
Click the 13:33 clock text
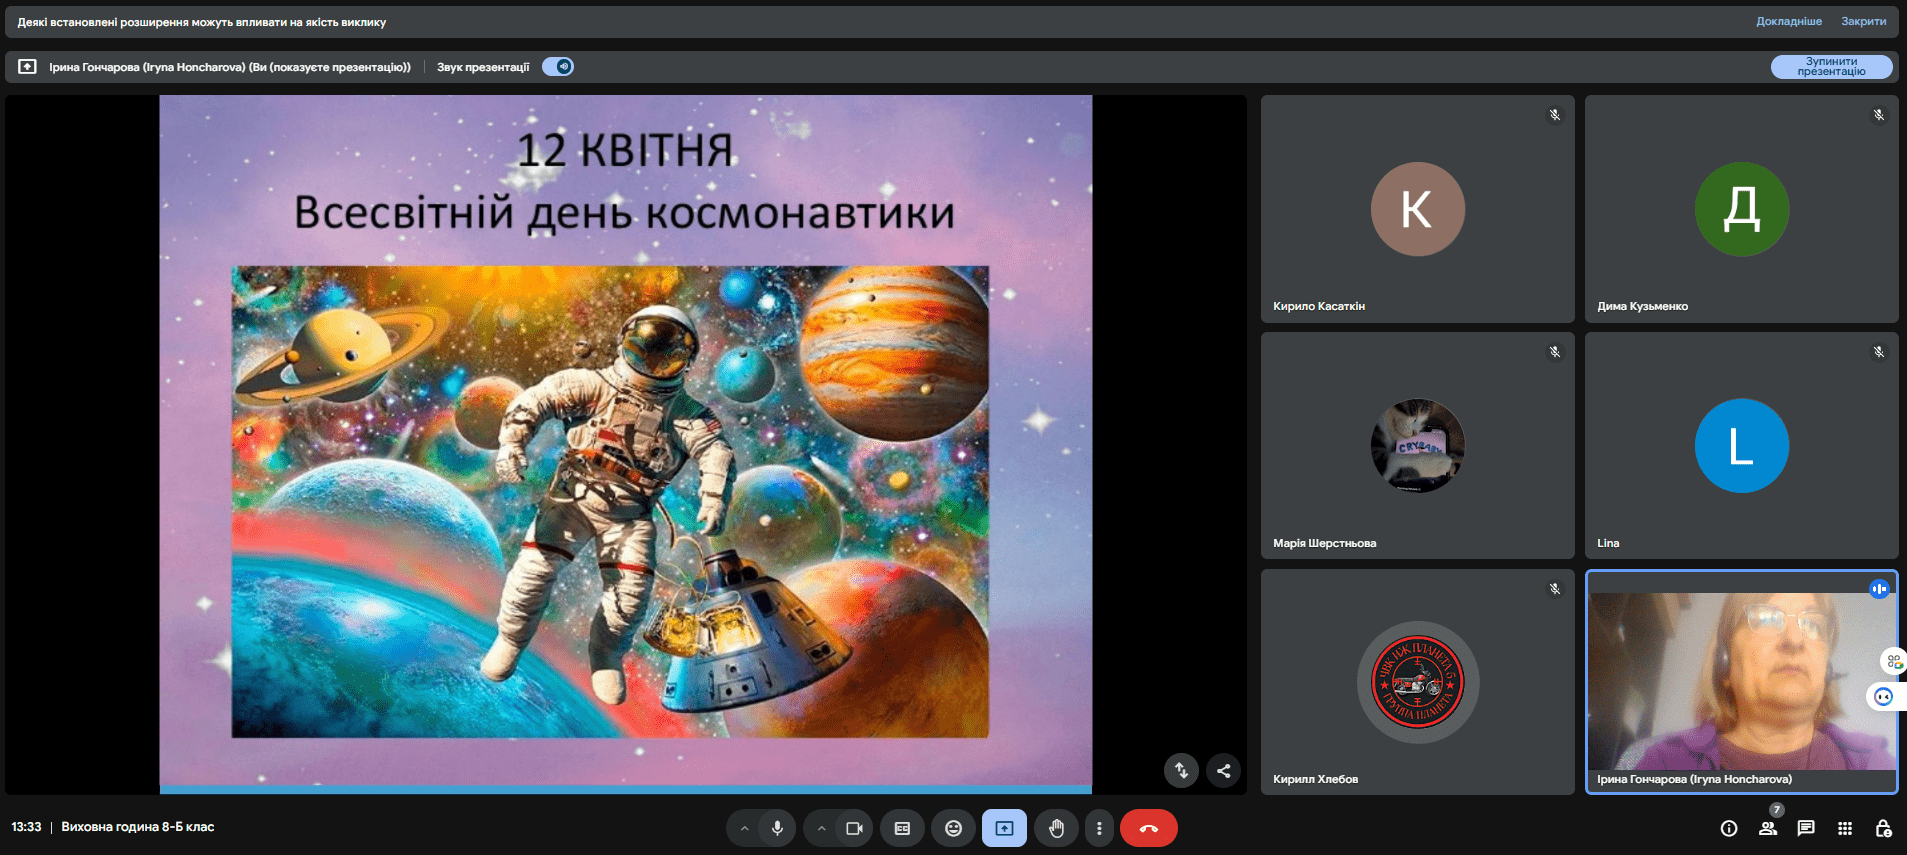tap(26, 827)
